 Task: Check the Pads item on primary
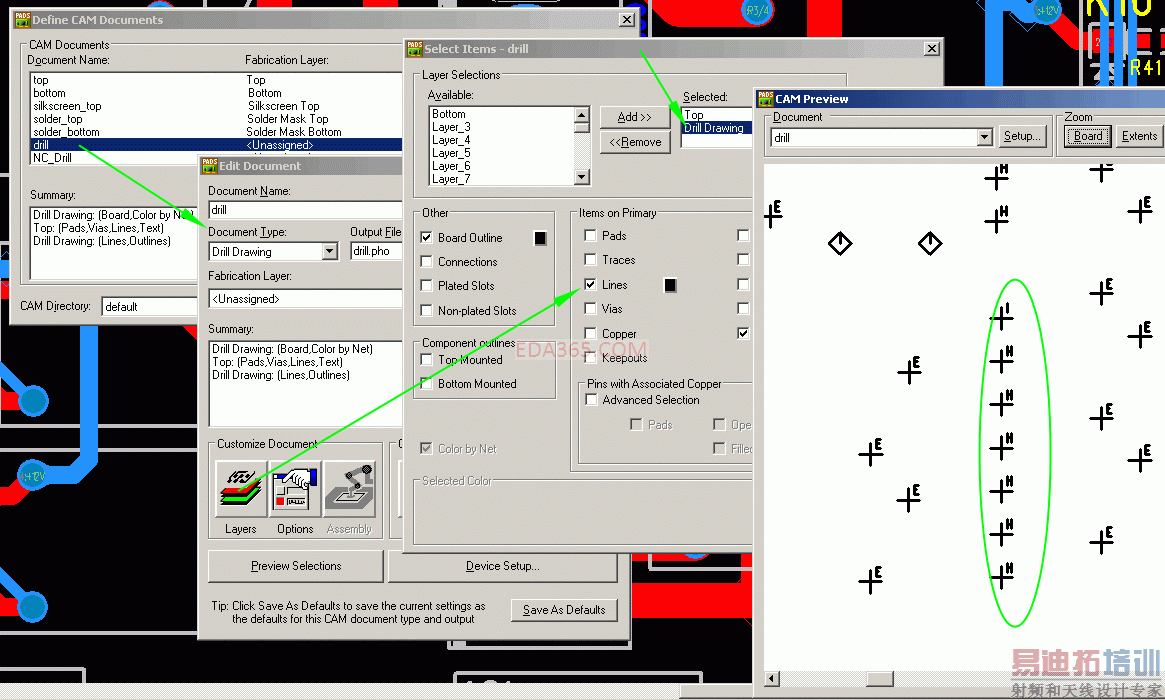(591, 236)
